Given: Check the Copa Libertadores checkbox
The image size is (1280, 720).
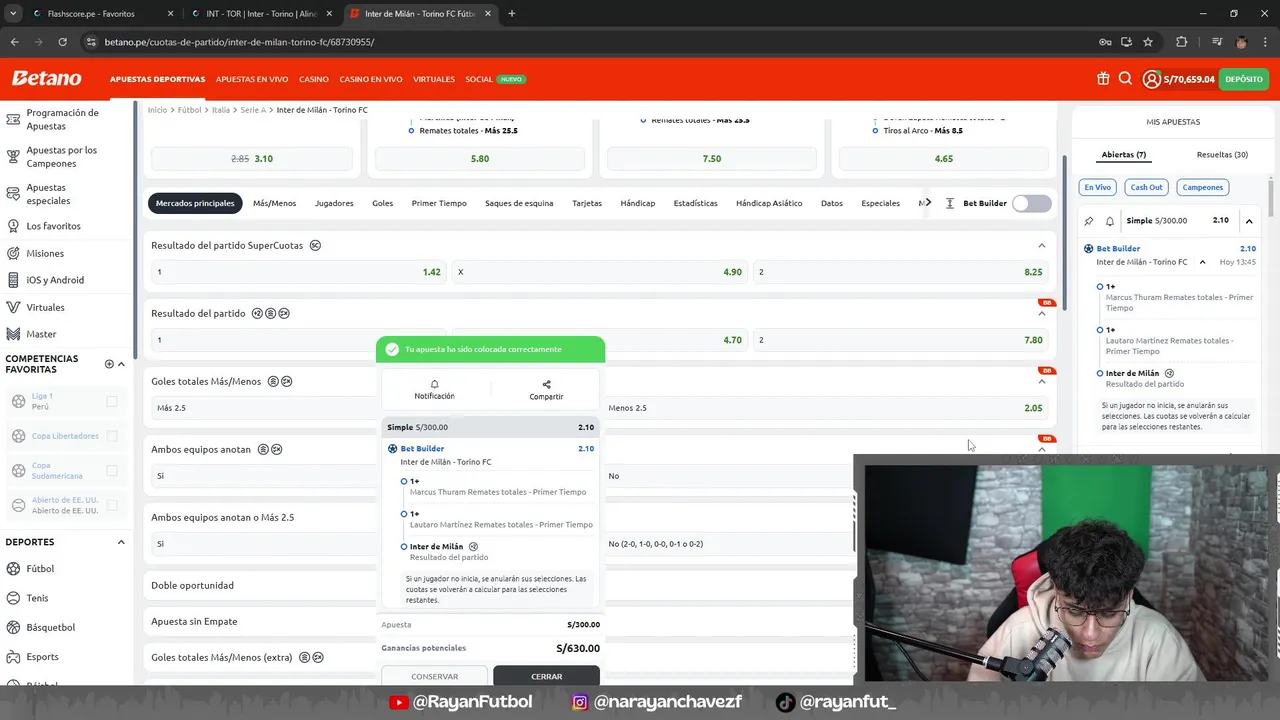Looking at the screenshot, I should [x=111, y=436].
